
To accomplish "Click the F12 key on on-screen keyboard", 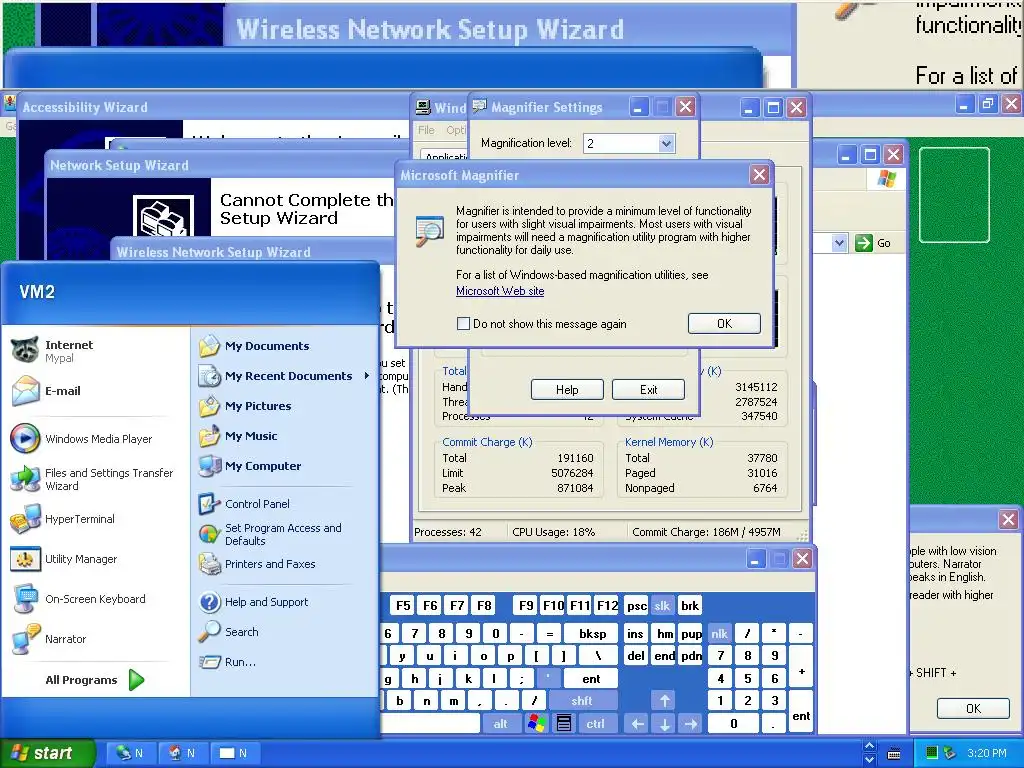I will [x=607, y=605].
